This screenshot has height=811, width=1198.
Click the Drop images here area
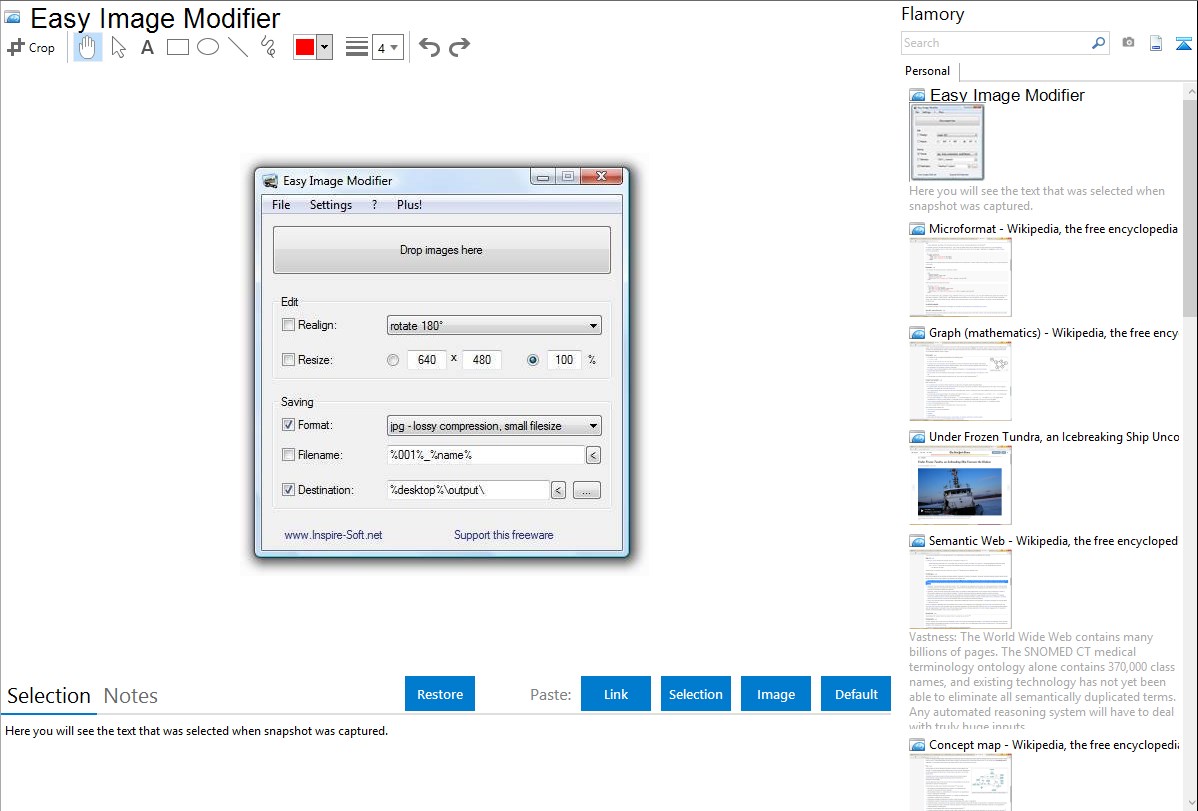coord(442,250)
